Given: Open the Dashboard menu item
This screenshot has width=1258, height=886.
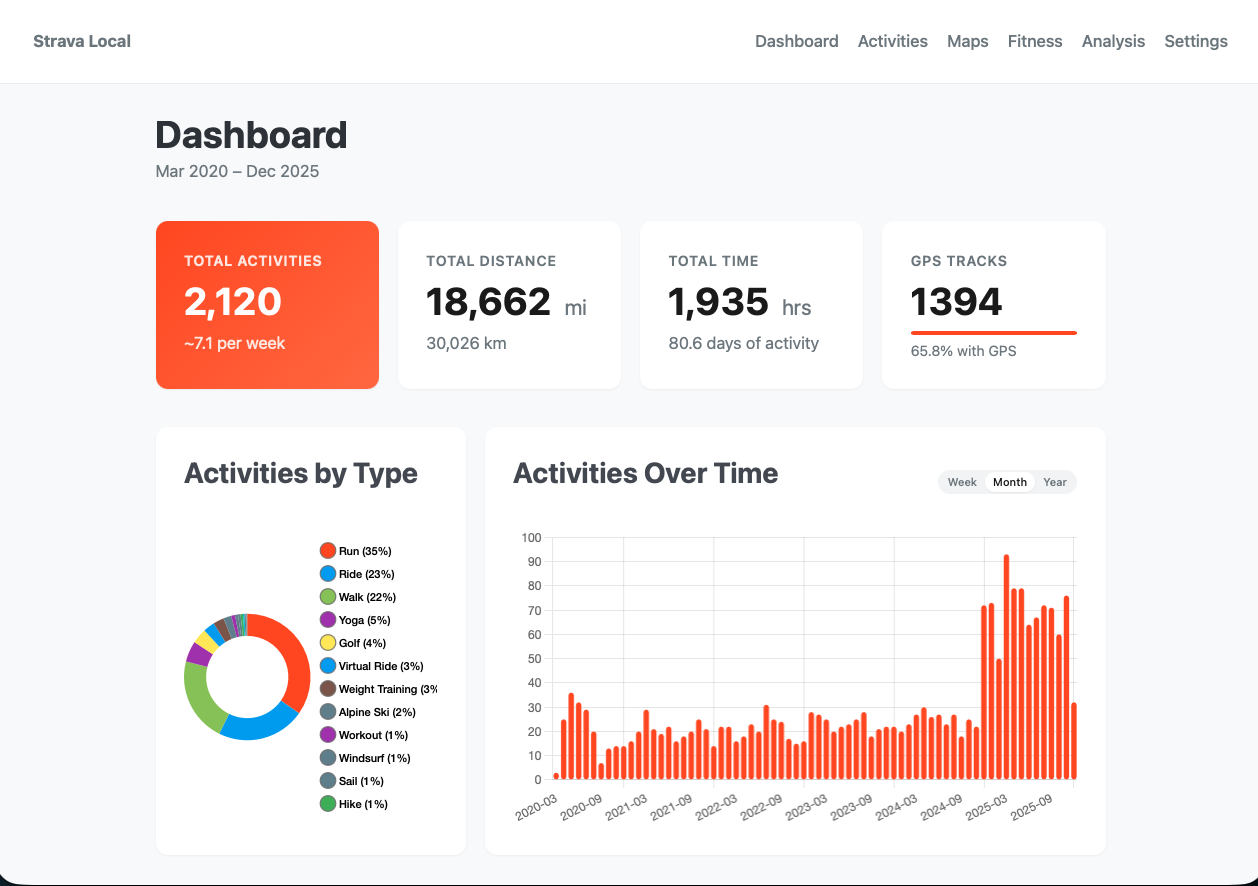Looking at the screenshot, I should coord(796,41).
